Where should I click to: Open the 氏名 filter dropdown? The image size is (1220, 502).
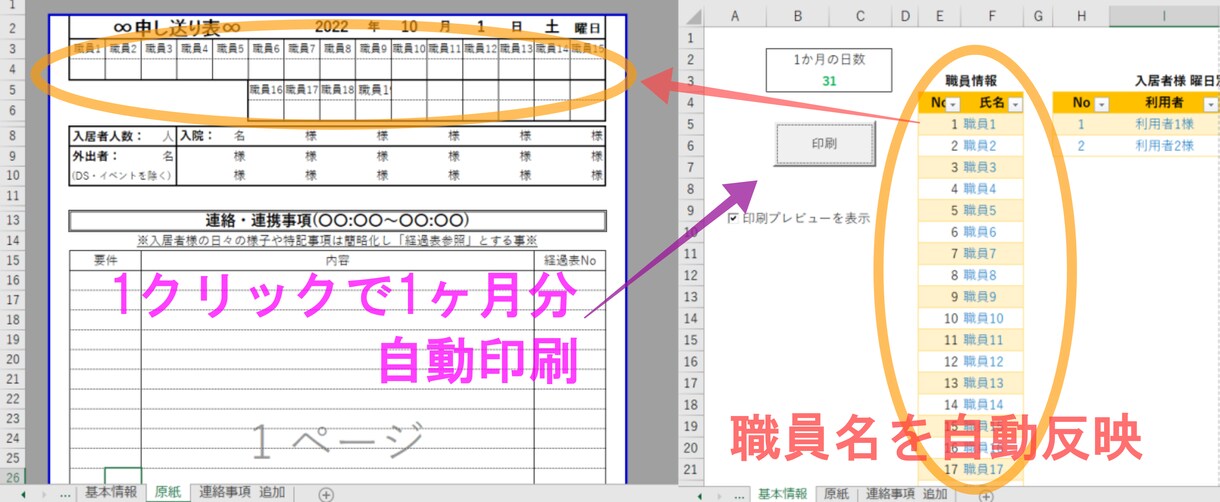pyautogui.click(x=1016, y=104)
